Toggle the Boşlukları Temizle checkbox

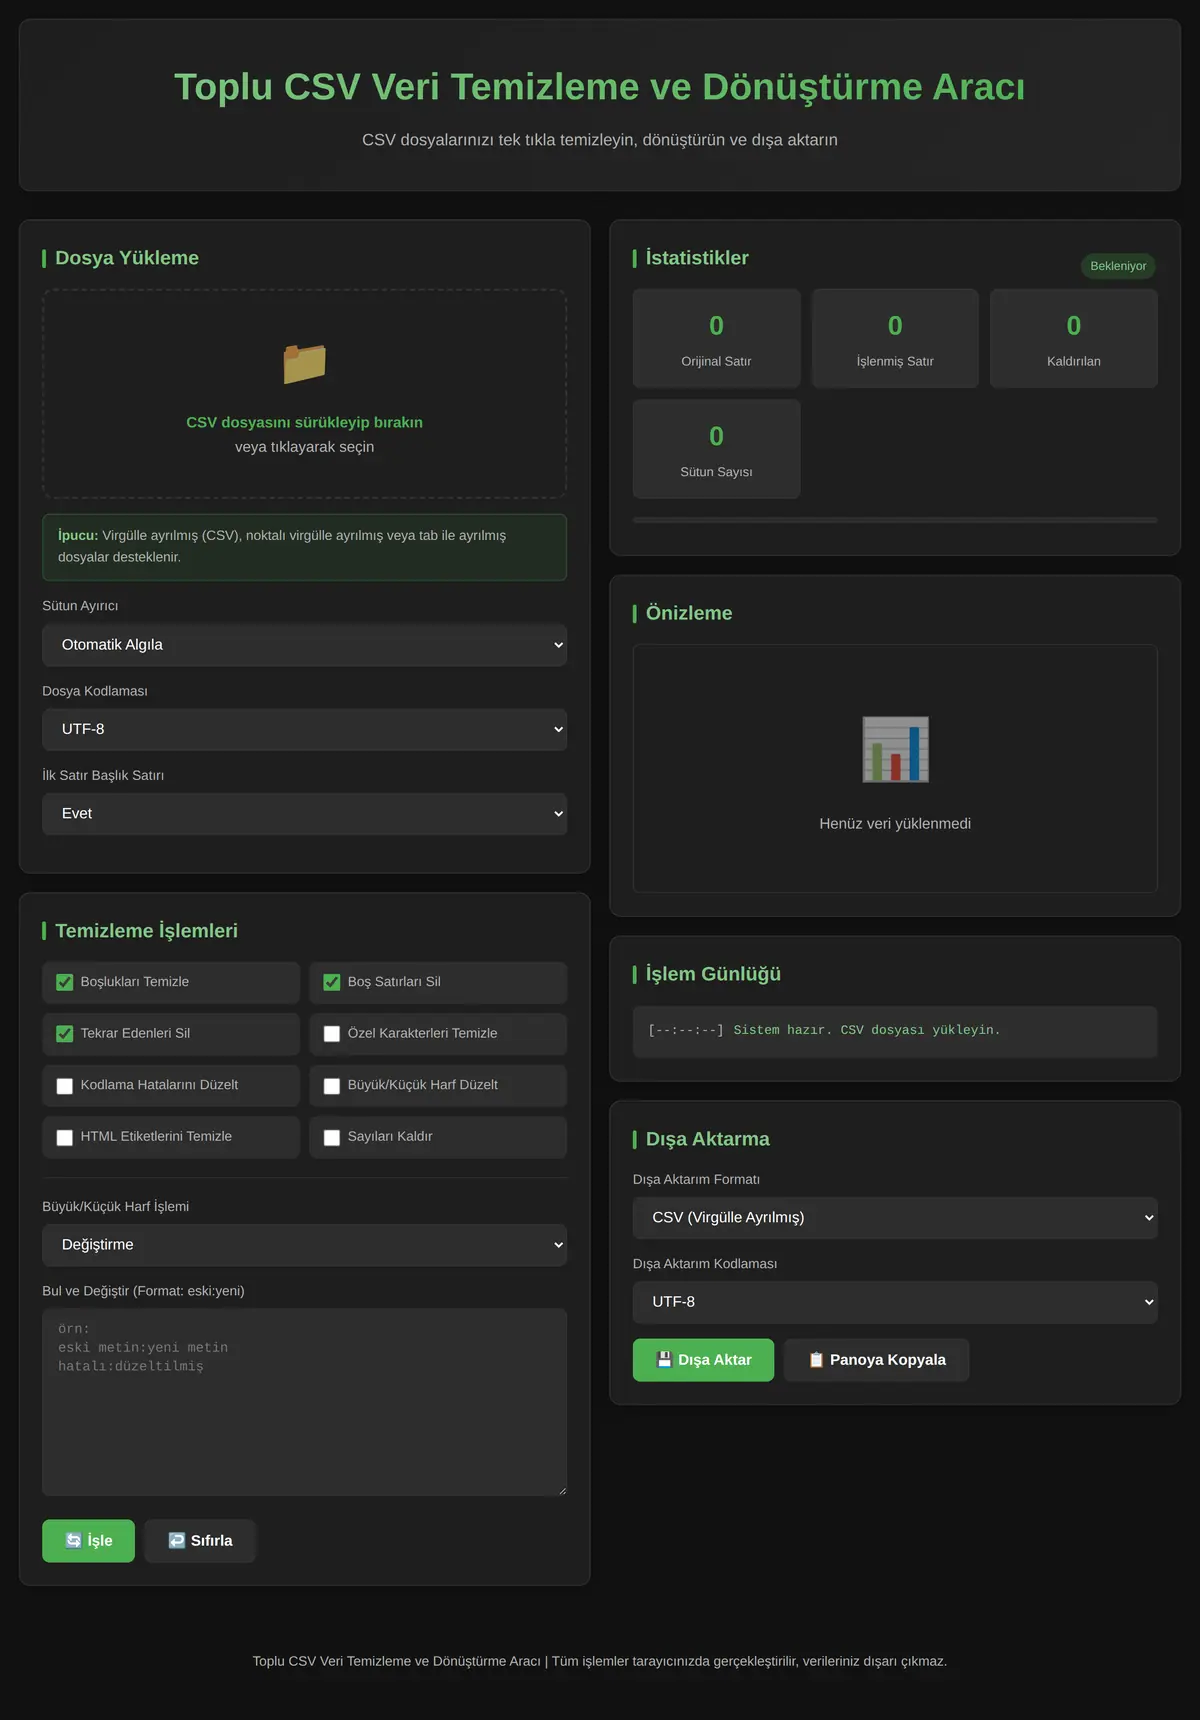pos(65,982)
